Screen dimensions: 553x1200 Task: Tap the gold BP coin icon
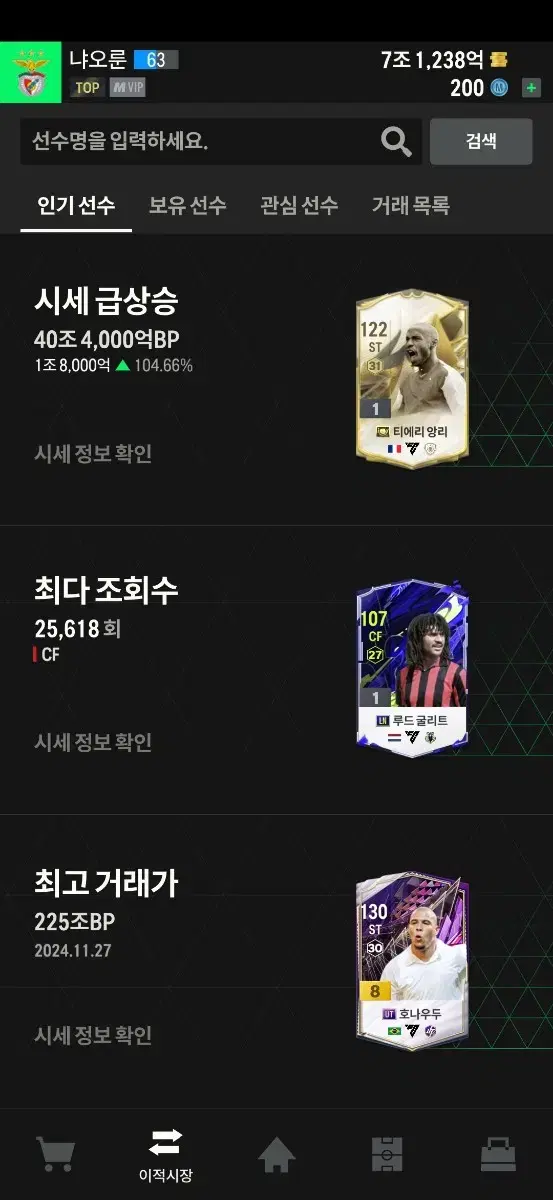499,60
